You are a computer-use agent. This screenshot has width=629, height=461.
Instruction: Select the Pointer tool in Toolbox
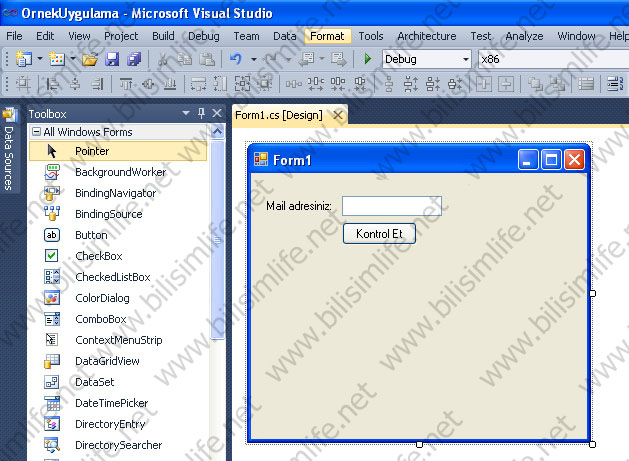(118, 151)
